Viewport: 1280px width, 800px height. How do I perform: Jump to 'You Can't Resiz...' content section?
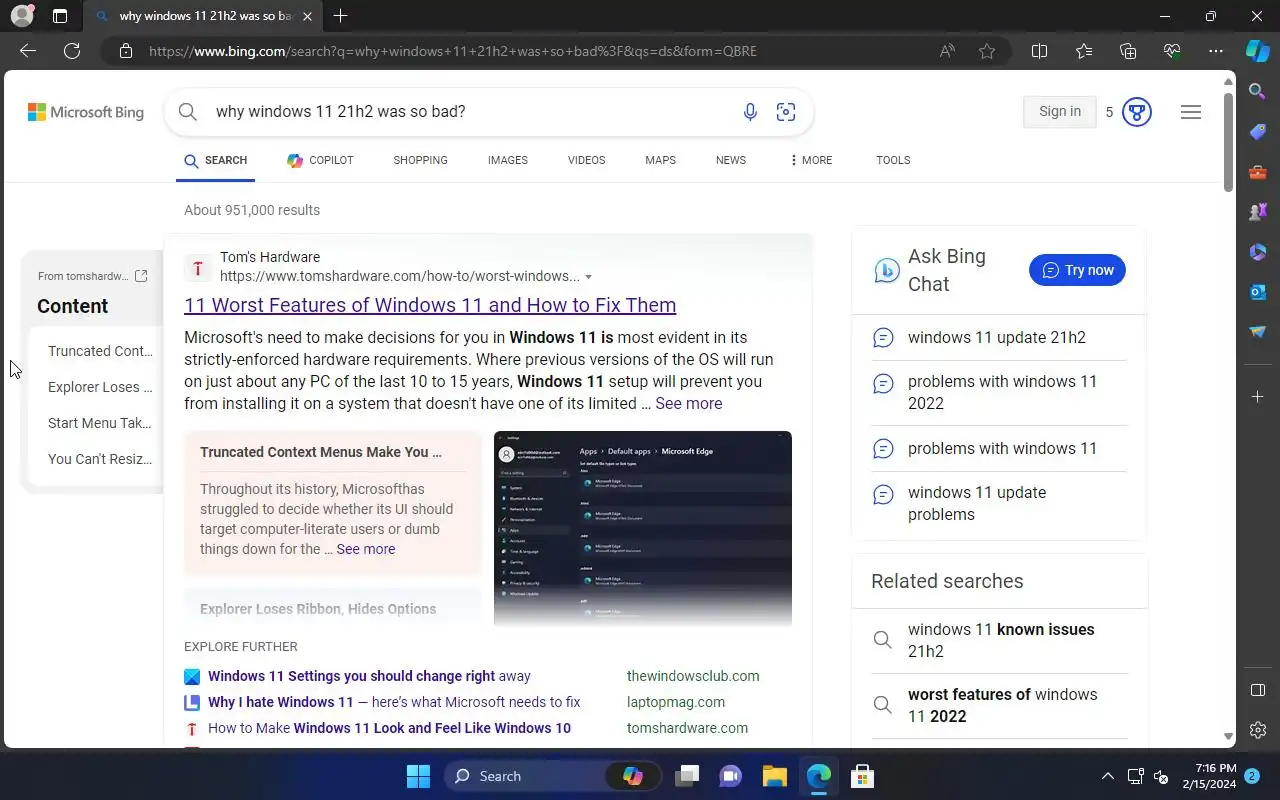point(100,459)
